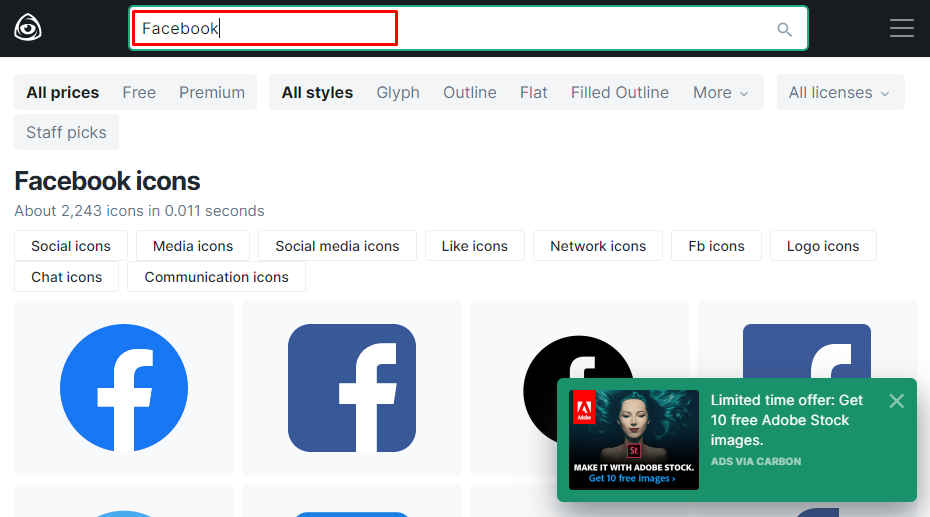Filter by Filled Outline style

point(620,92)
